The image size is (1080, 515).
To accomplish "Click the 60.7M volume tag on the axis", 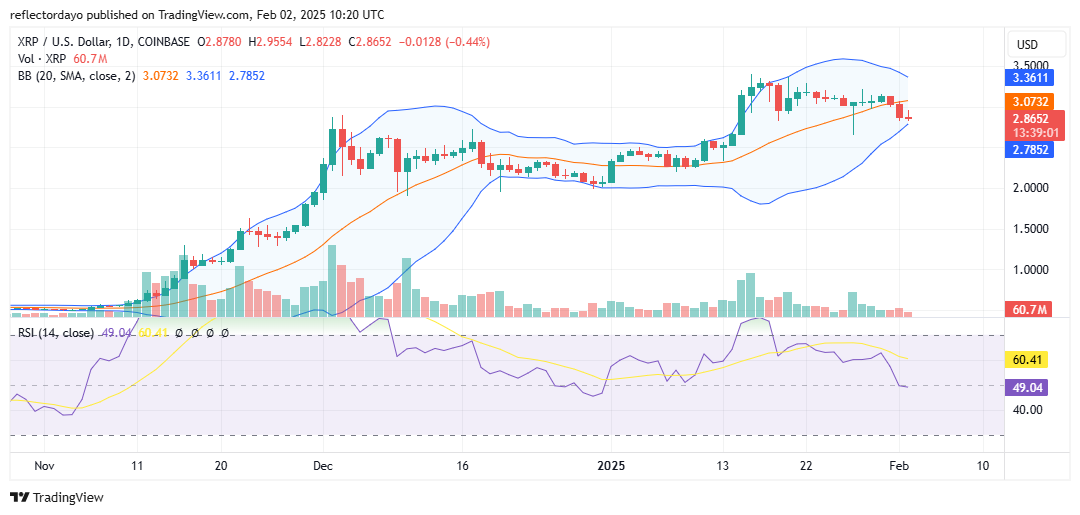I will point(1029,310).
